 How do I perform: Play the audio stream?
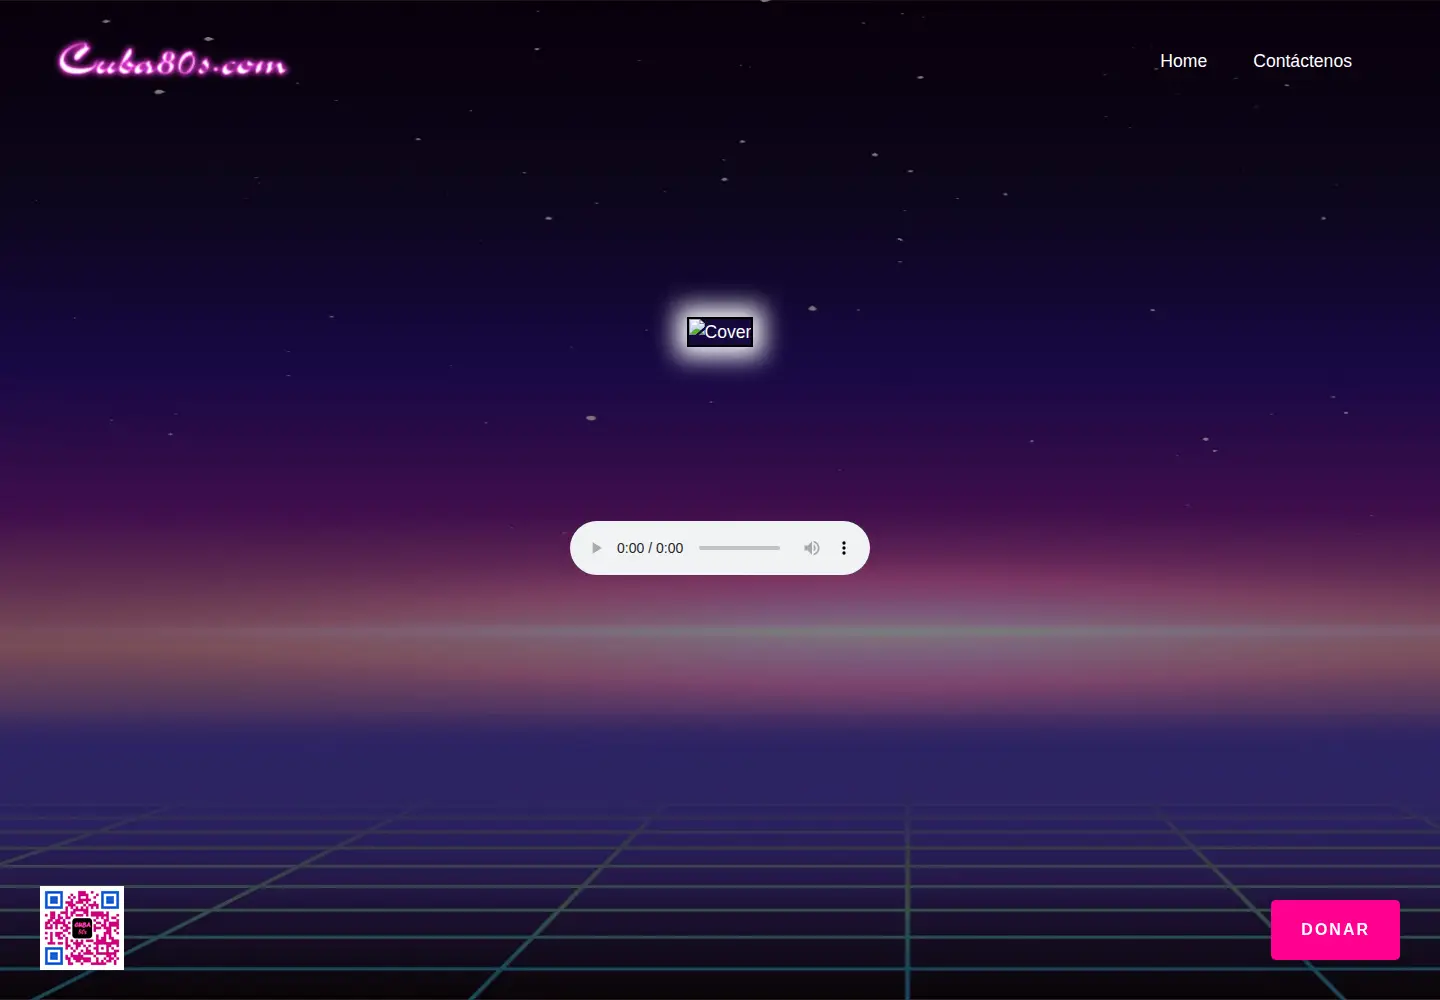tap(596, 548)
